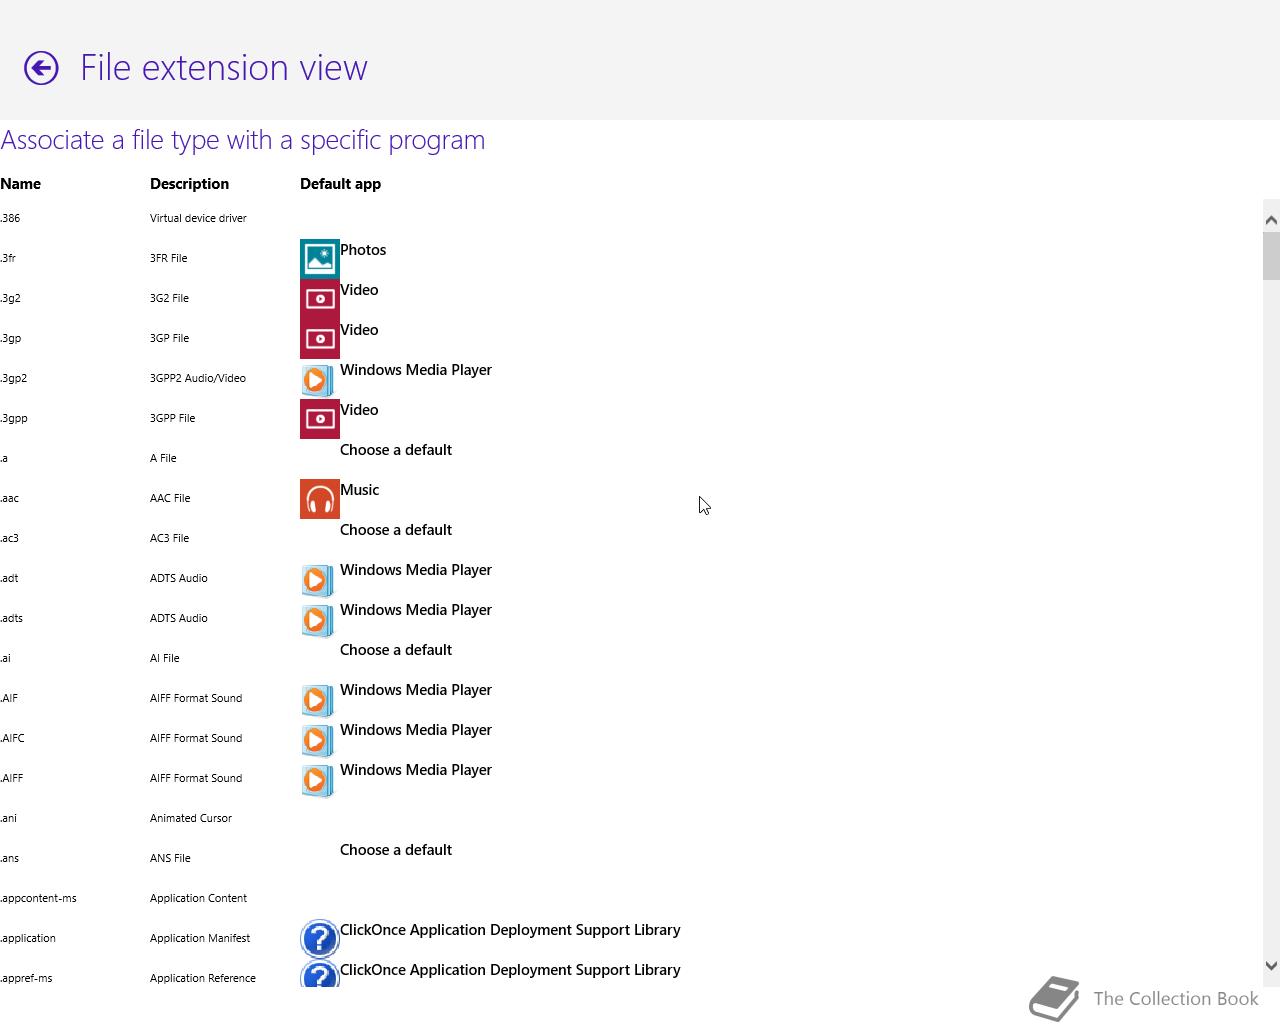
Task: Select the .3gp2 extension name
Action: point(14,378)
